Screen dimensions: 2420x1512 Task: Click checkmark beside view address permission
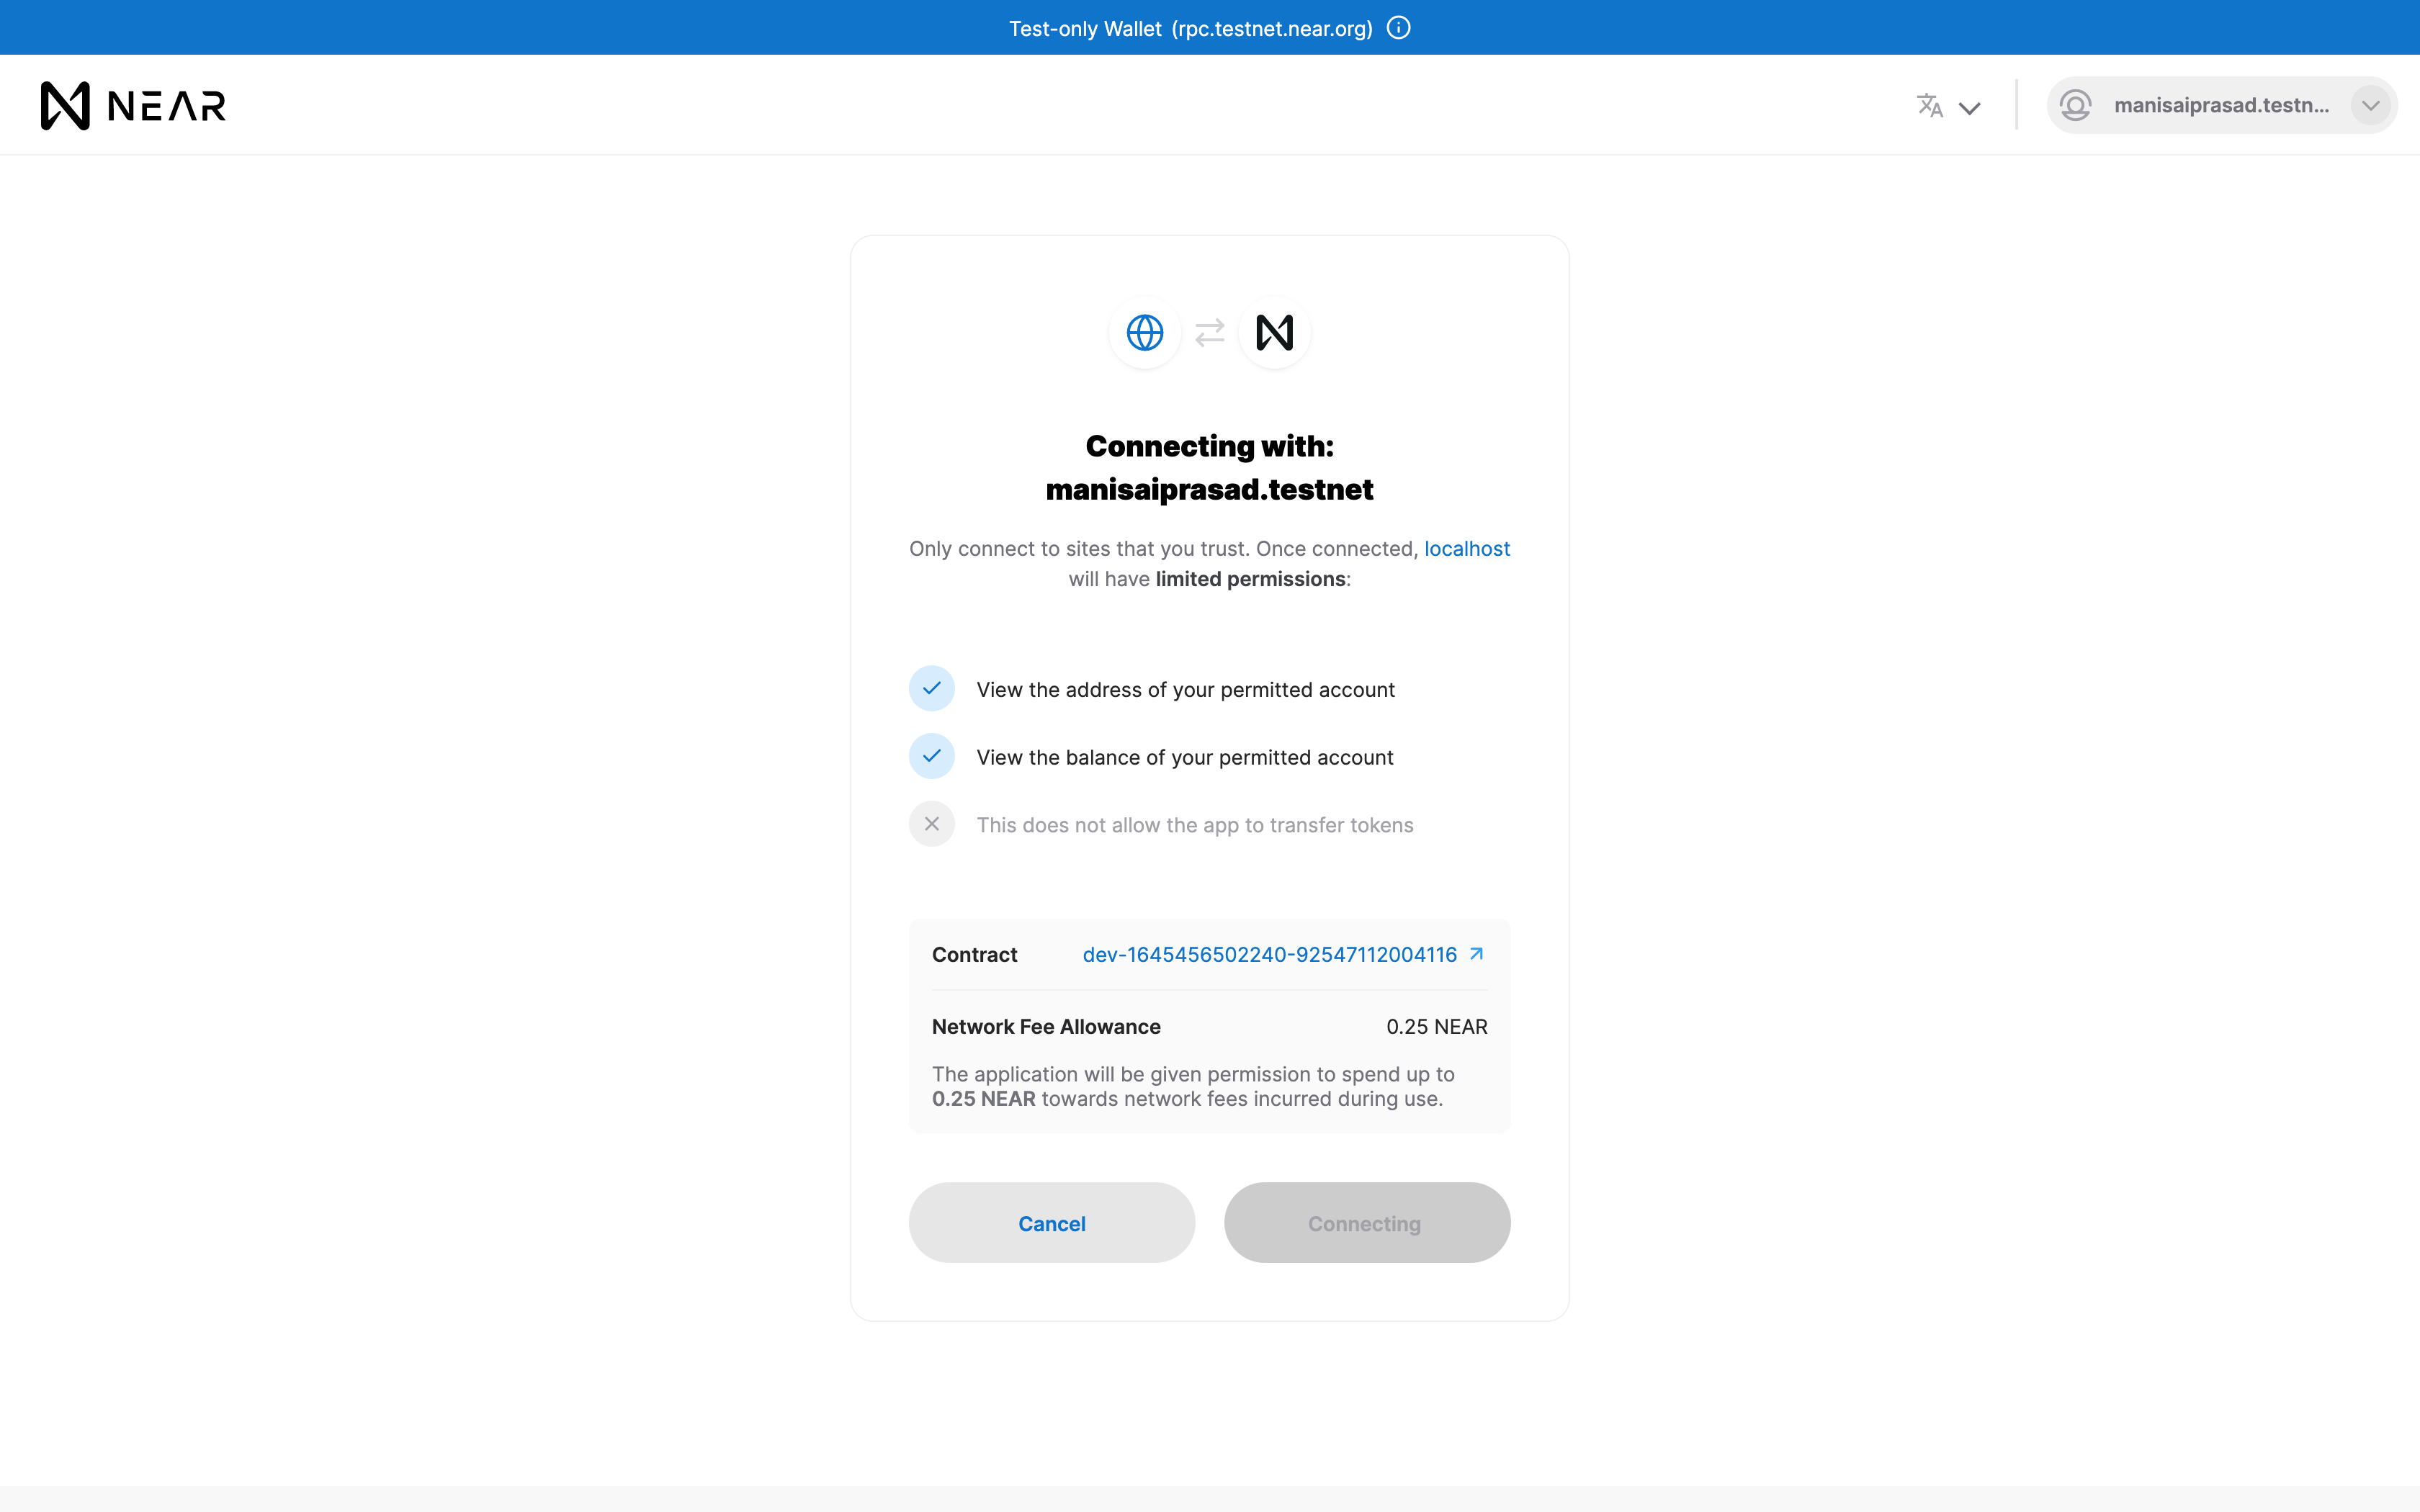(x=931, y=689)
